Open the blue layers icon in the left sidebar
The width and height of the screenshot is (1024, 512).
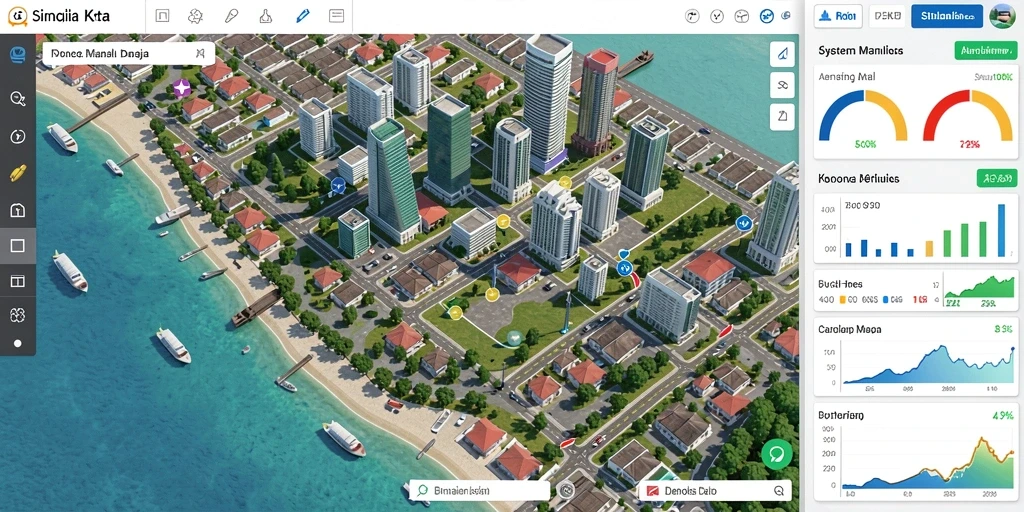coord(18,56)
